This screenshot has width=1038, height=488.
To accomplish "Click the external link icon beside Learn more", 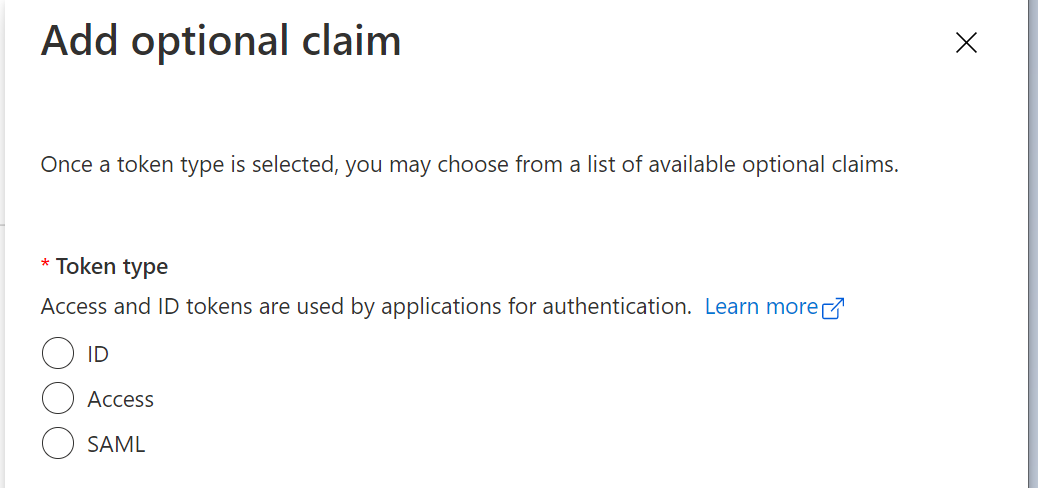I will (833, 308).
